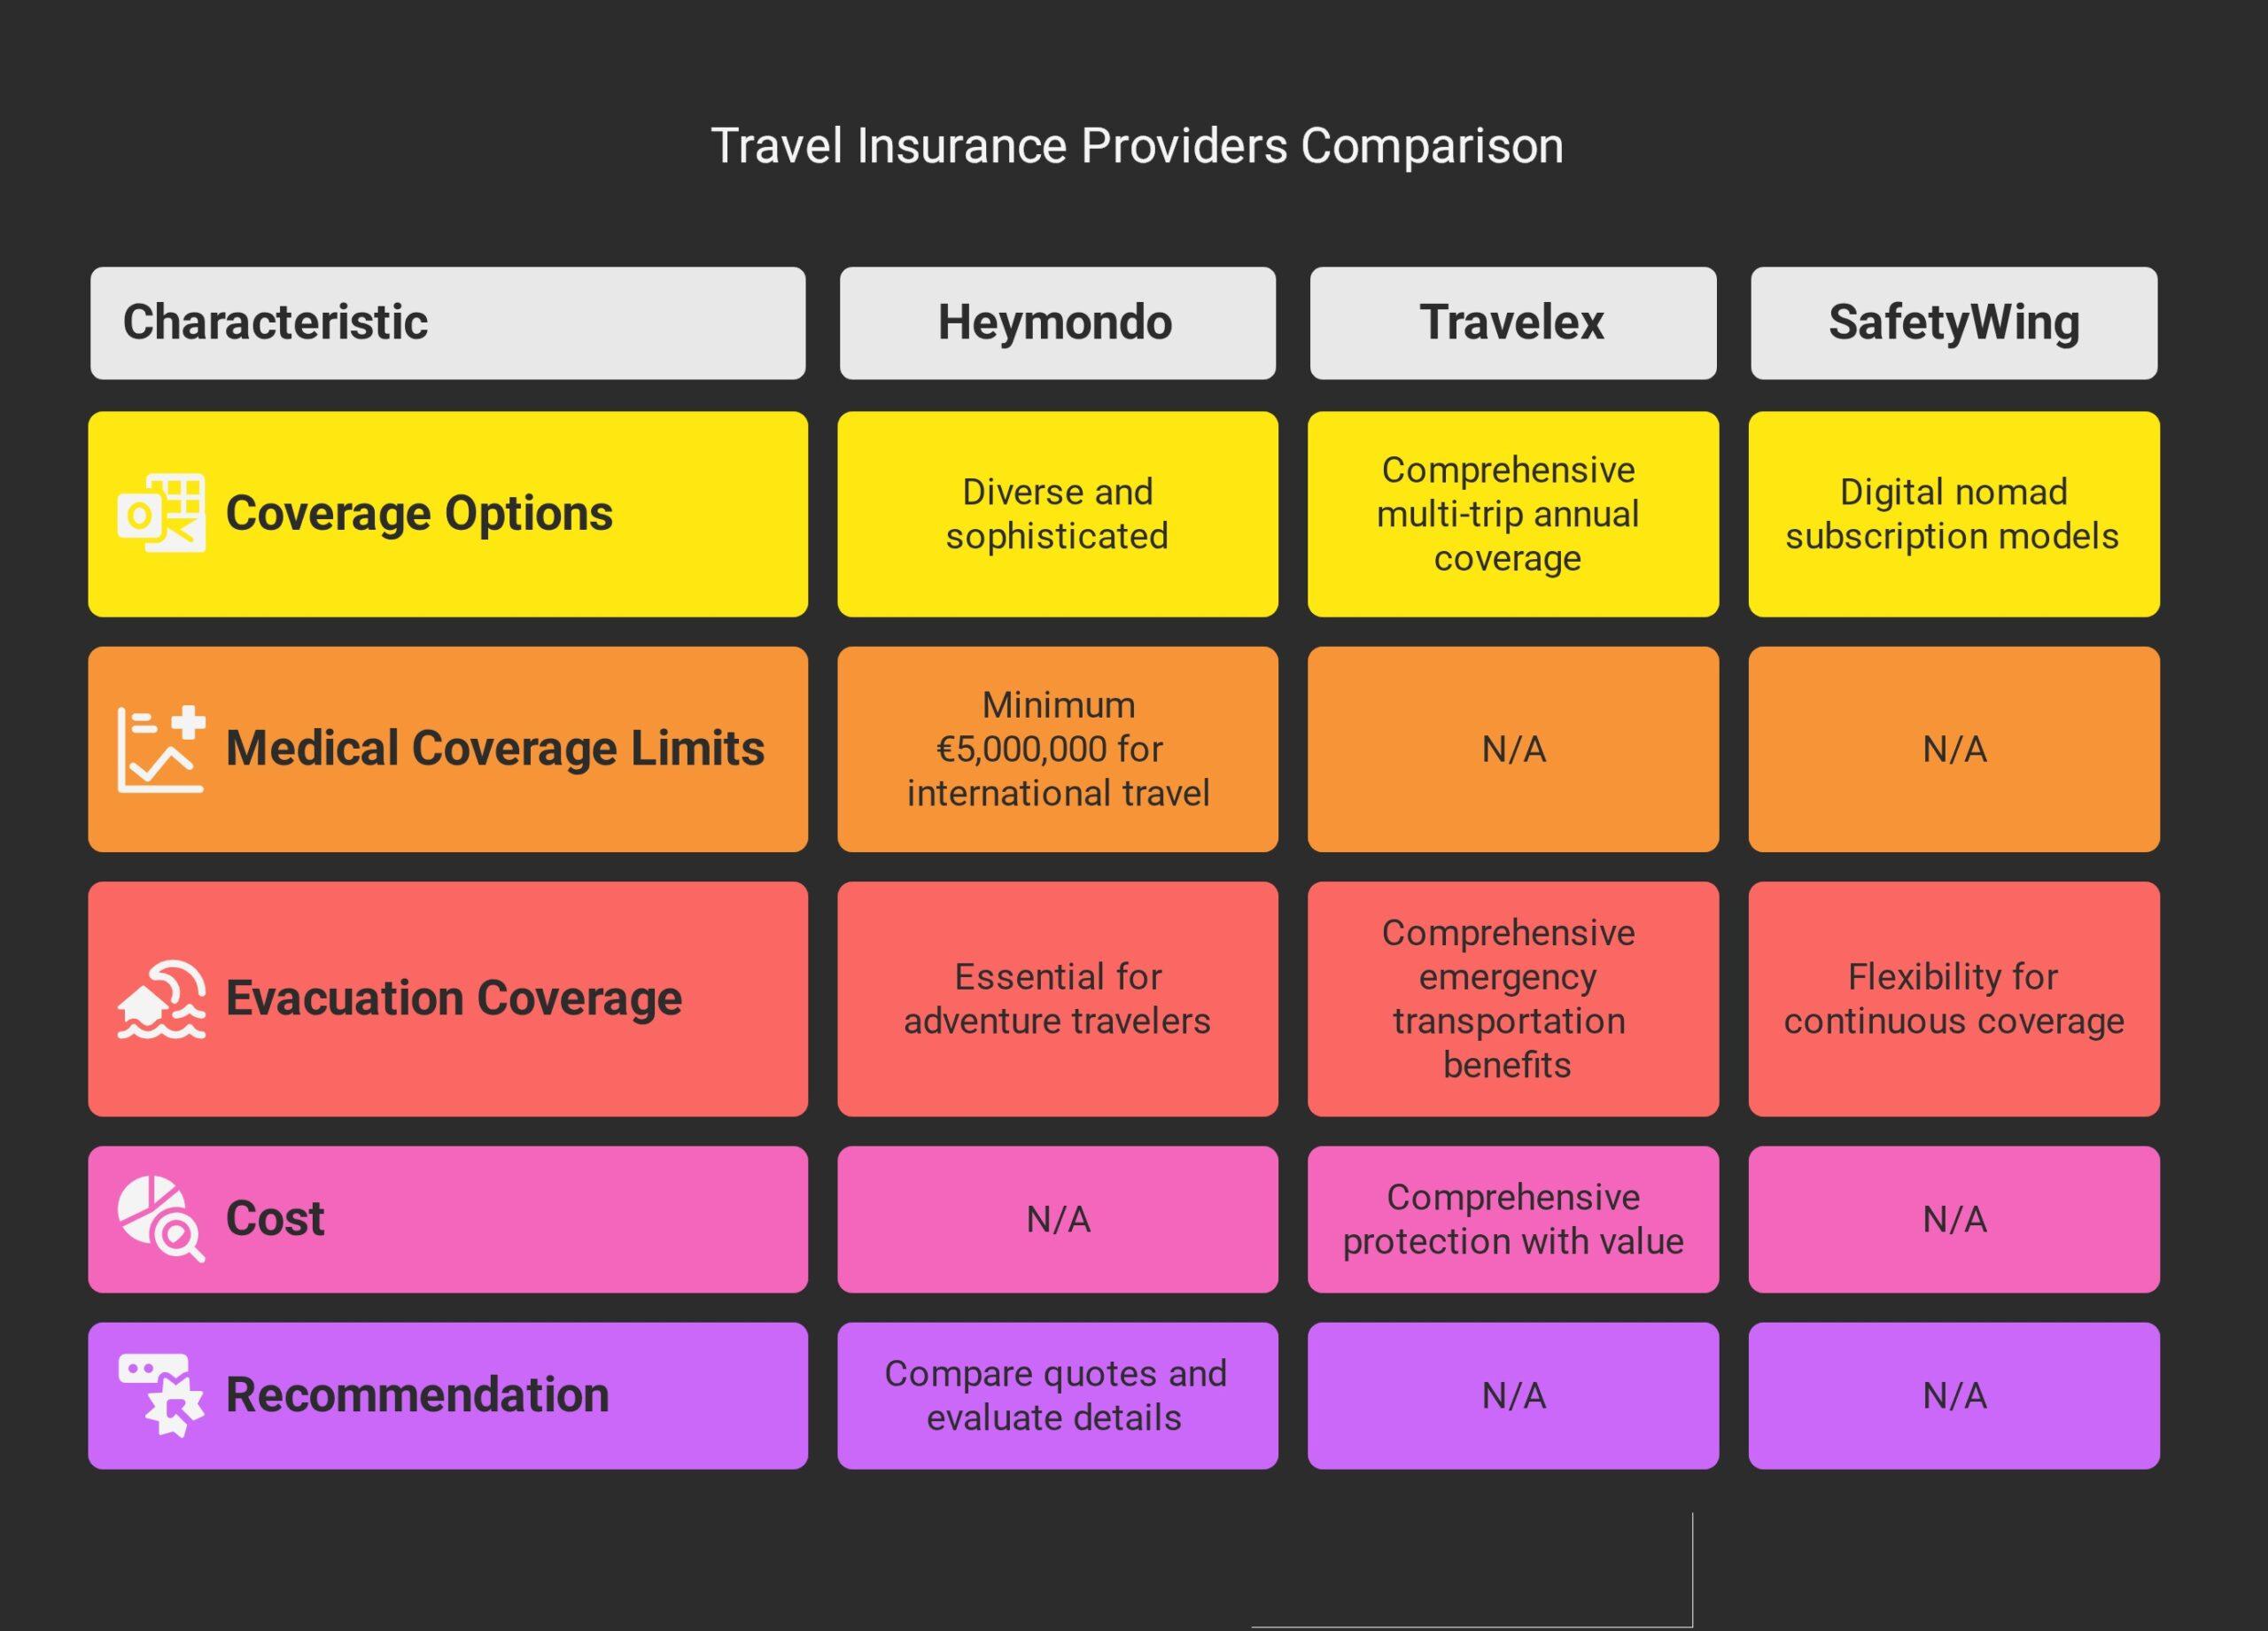Click the chart title text
This screenshot has height=1631, width=2268.
click(x=1136, y=146)
